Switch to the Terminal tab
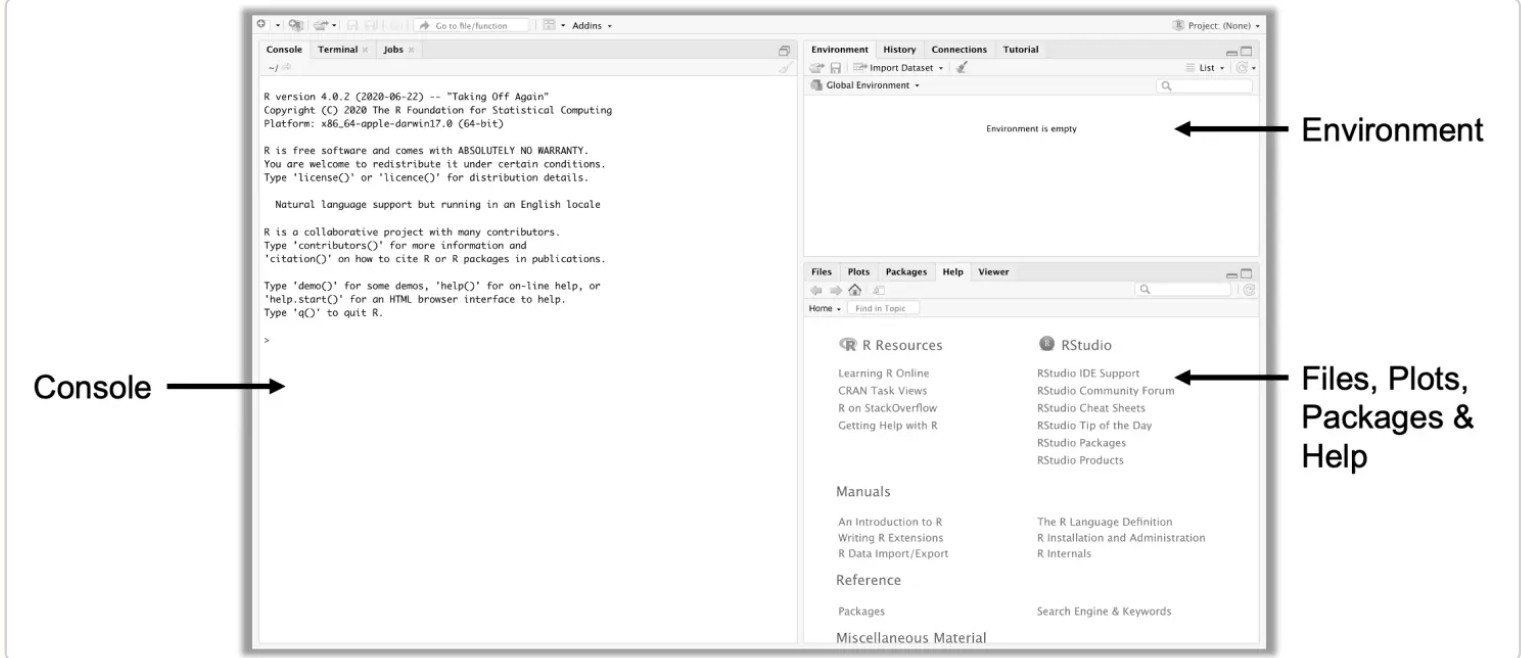1521x658 pixels. point(340,49)
